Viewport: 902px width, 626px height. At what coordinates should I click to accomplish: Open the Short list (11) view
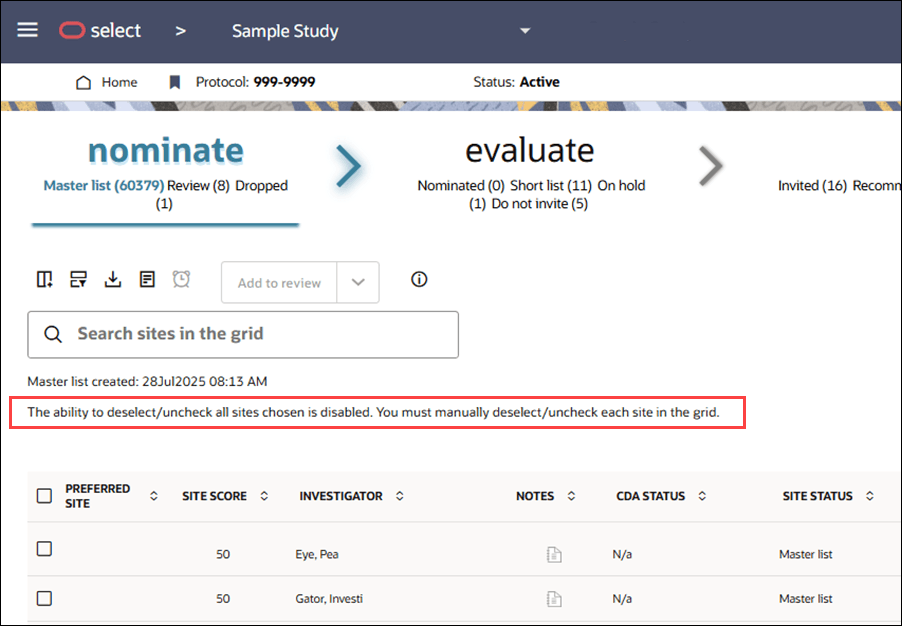[551, 186]
